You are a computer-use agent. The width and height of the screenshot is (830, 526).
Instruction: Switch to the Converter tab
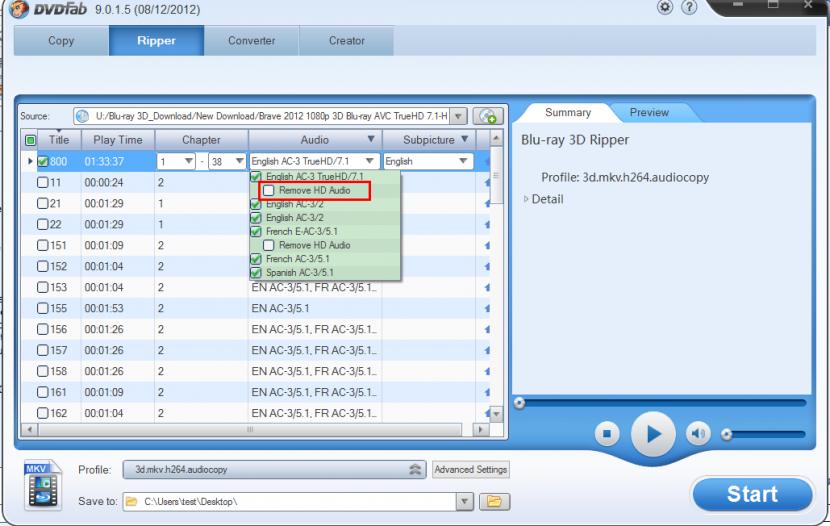[252, 41]
